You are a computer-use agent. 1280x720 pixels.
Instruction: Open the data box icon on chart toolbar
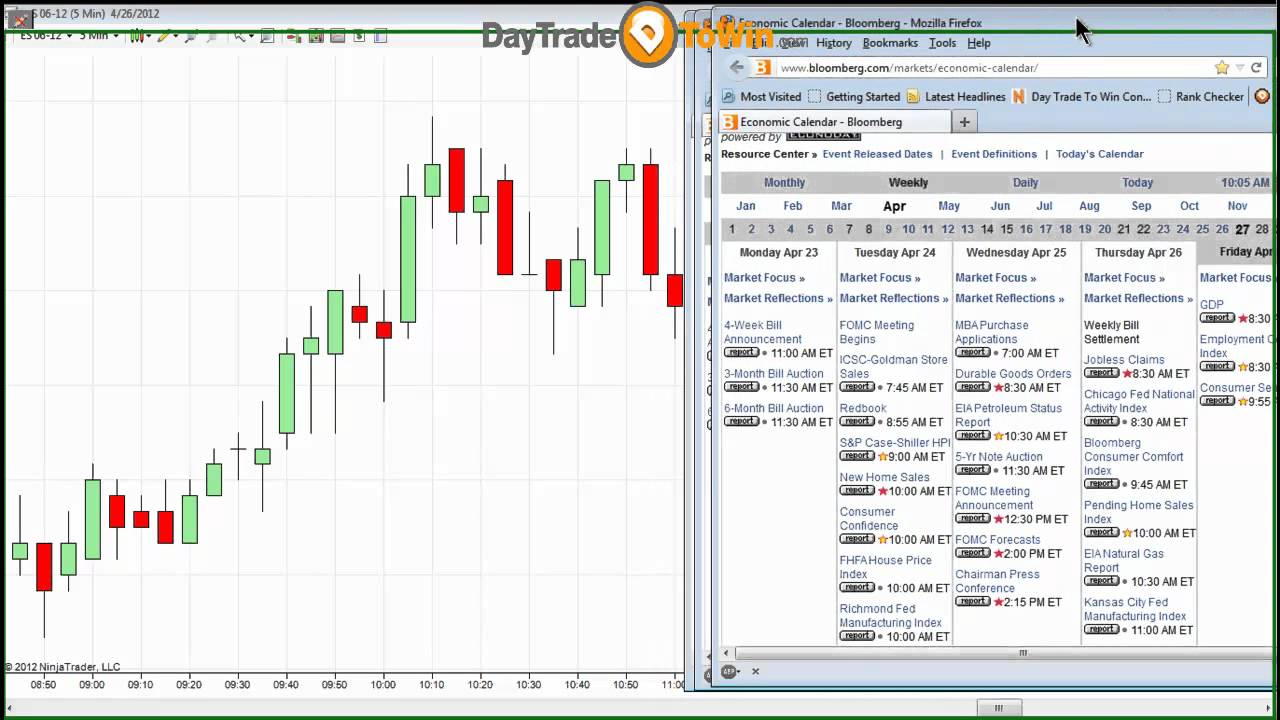267,36
